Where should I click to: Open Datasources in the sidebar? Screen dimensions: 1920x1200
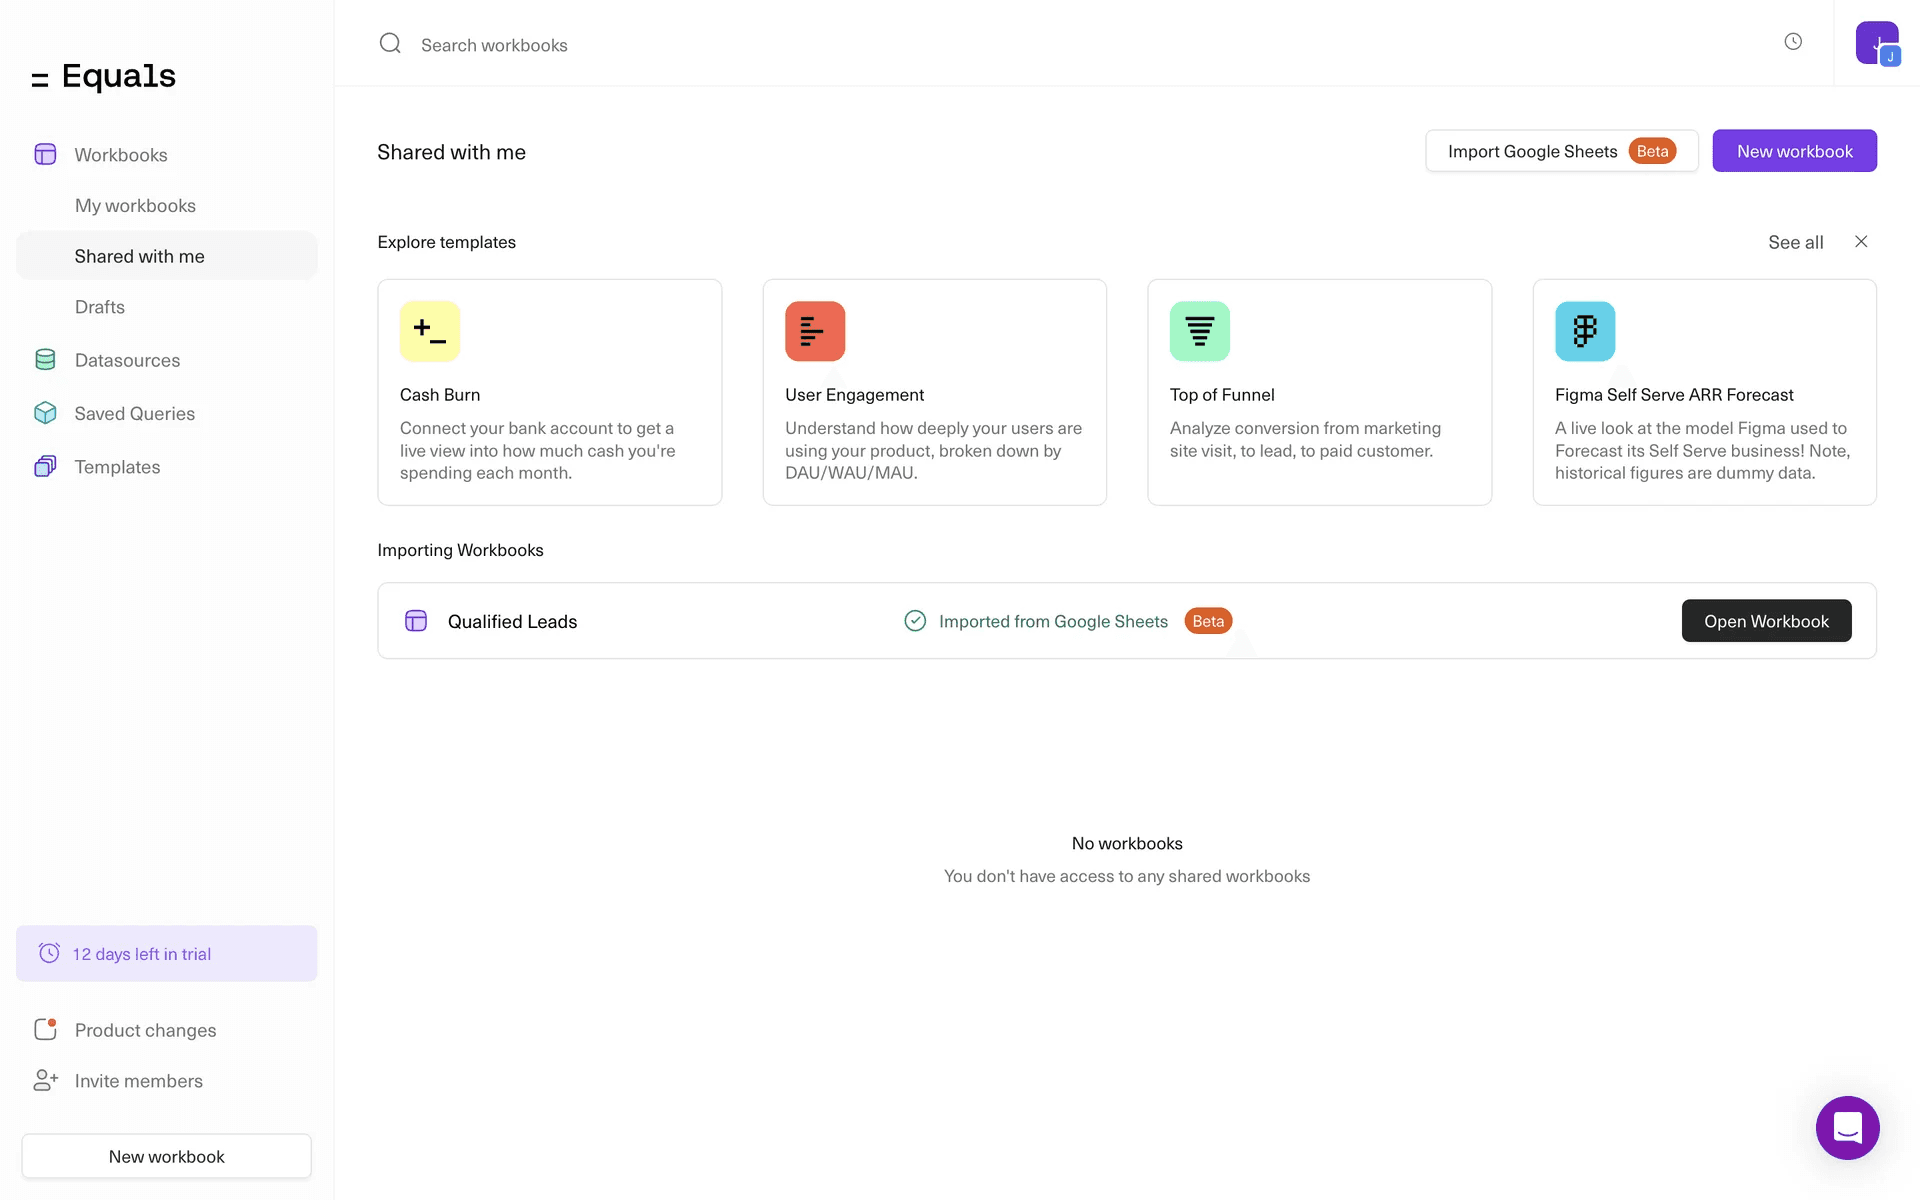click(x=127, y=360)
